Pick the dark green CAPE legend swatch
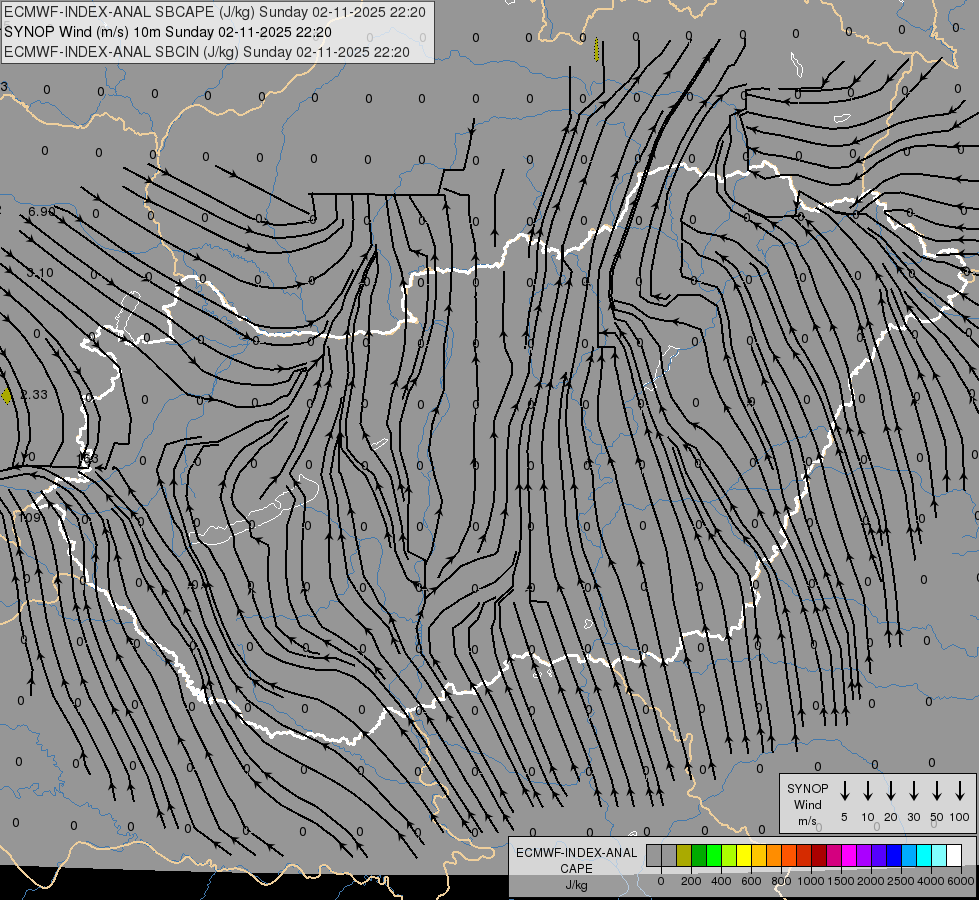The height and width of the screenshot is (900, 979). [x=699, y=855]
